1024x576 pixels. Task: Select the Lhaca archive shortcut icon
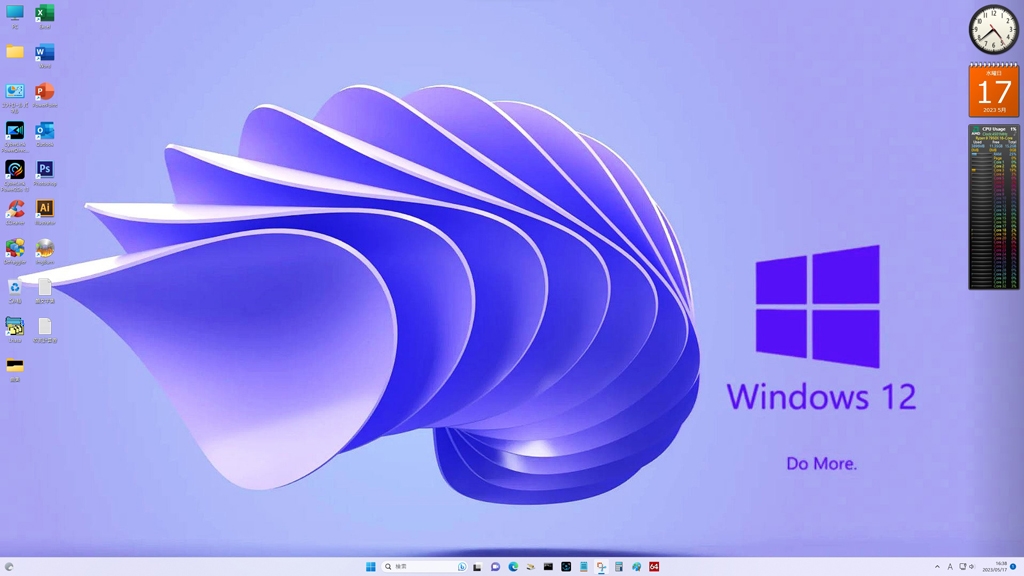[14, 330]
